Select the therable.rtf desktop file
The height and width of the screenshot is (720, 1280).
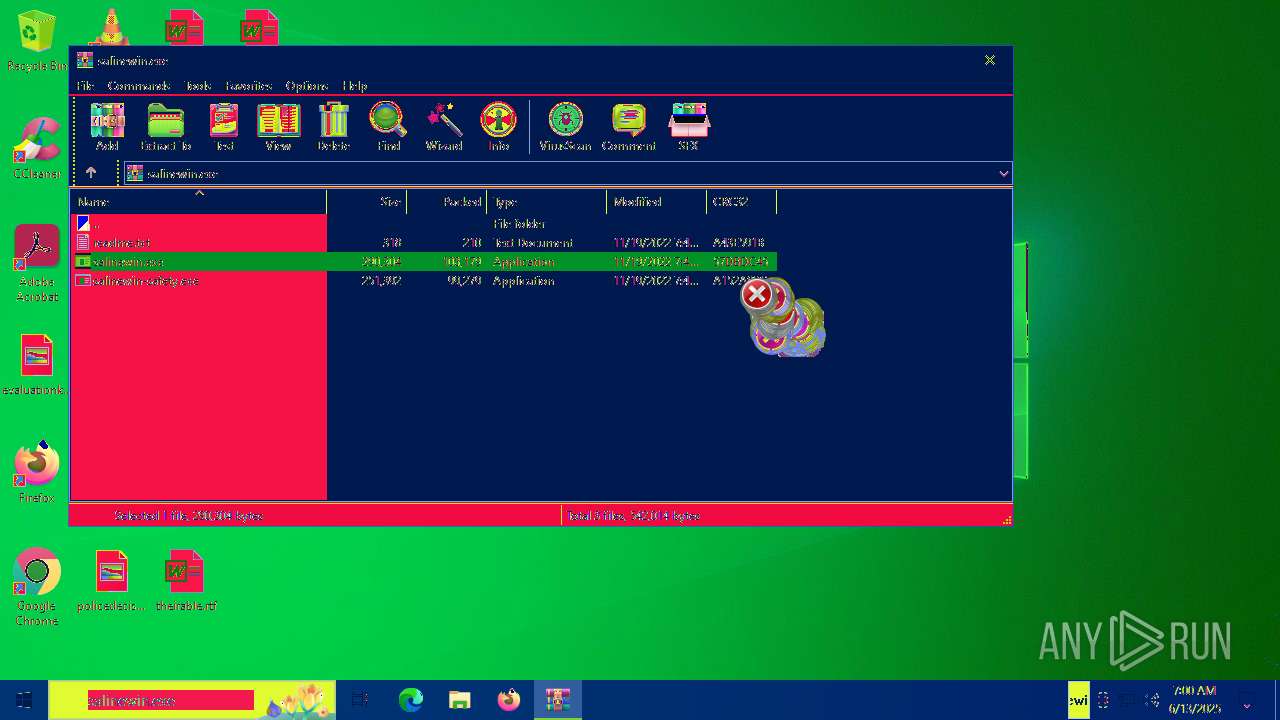point(185,580)
